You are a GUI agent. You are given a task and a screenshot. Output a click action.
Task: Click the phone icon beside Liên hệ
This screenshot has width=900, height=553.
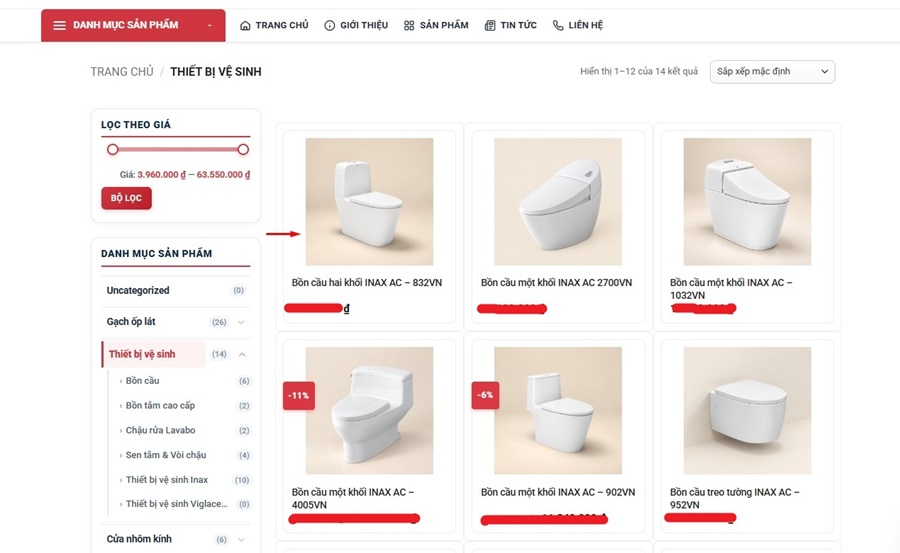[x=558, y=25]
